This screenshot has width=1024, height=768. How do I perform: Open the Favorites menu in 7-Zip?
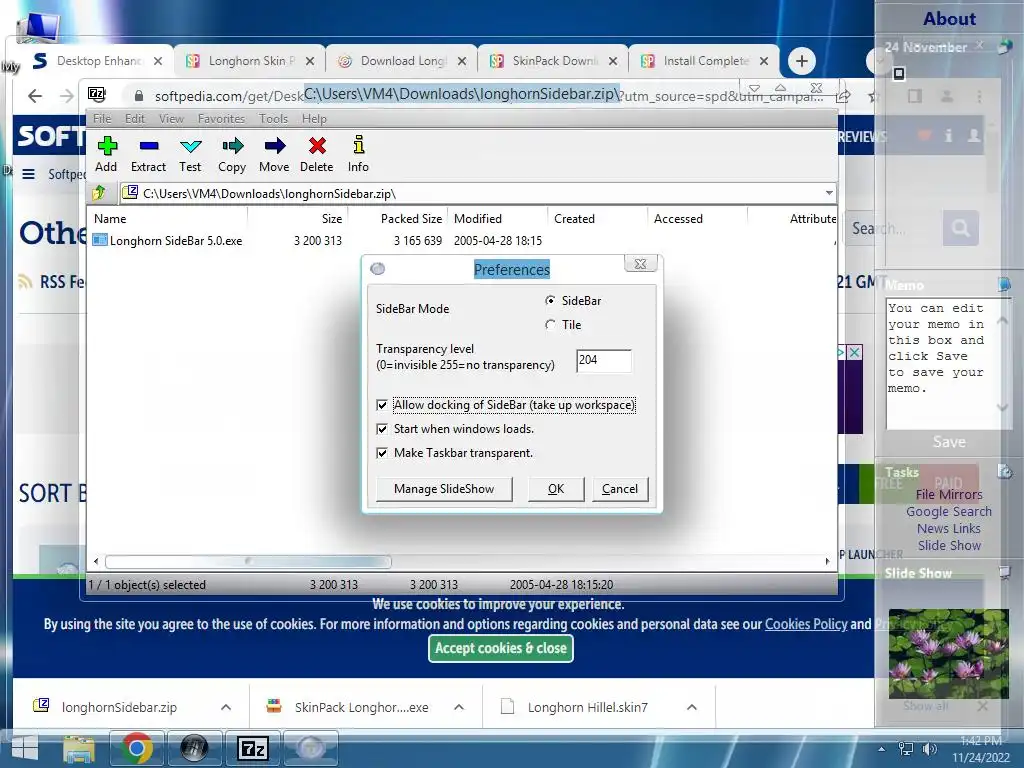pyautogui.click(x=221, y=119)
